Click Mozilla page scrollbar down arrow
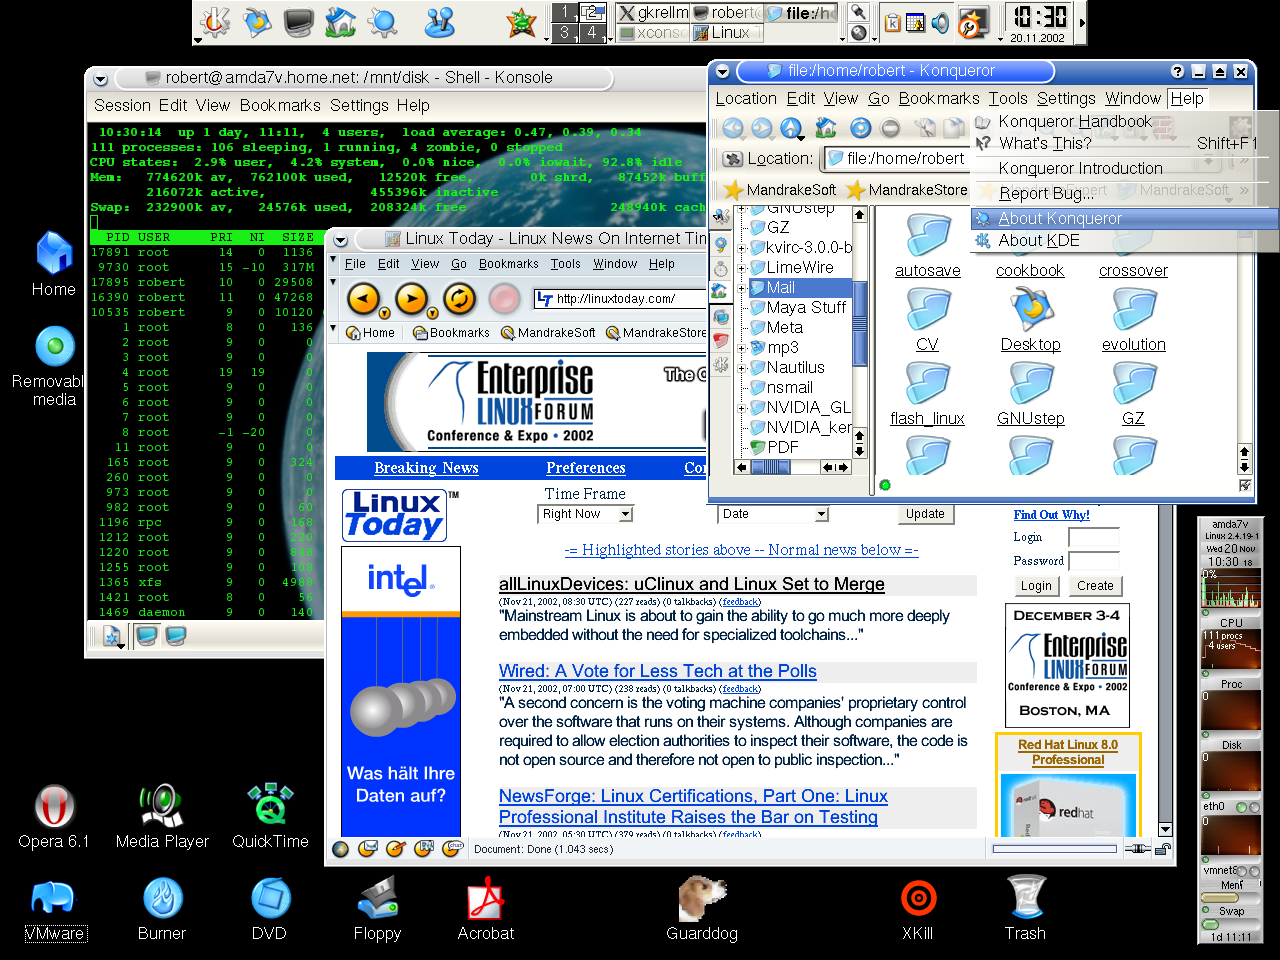This screenshot has width=1280, height=960. tap(1165, 829)
